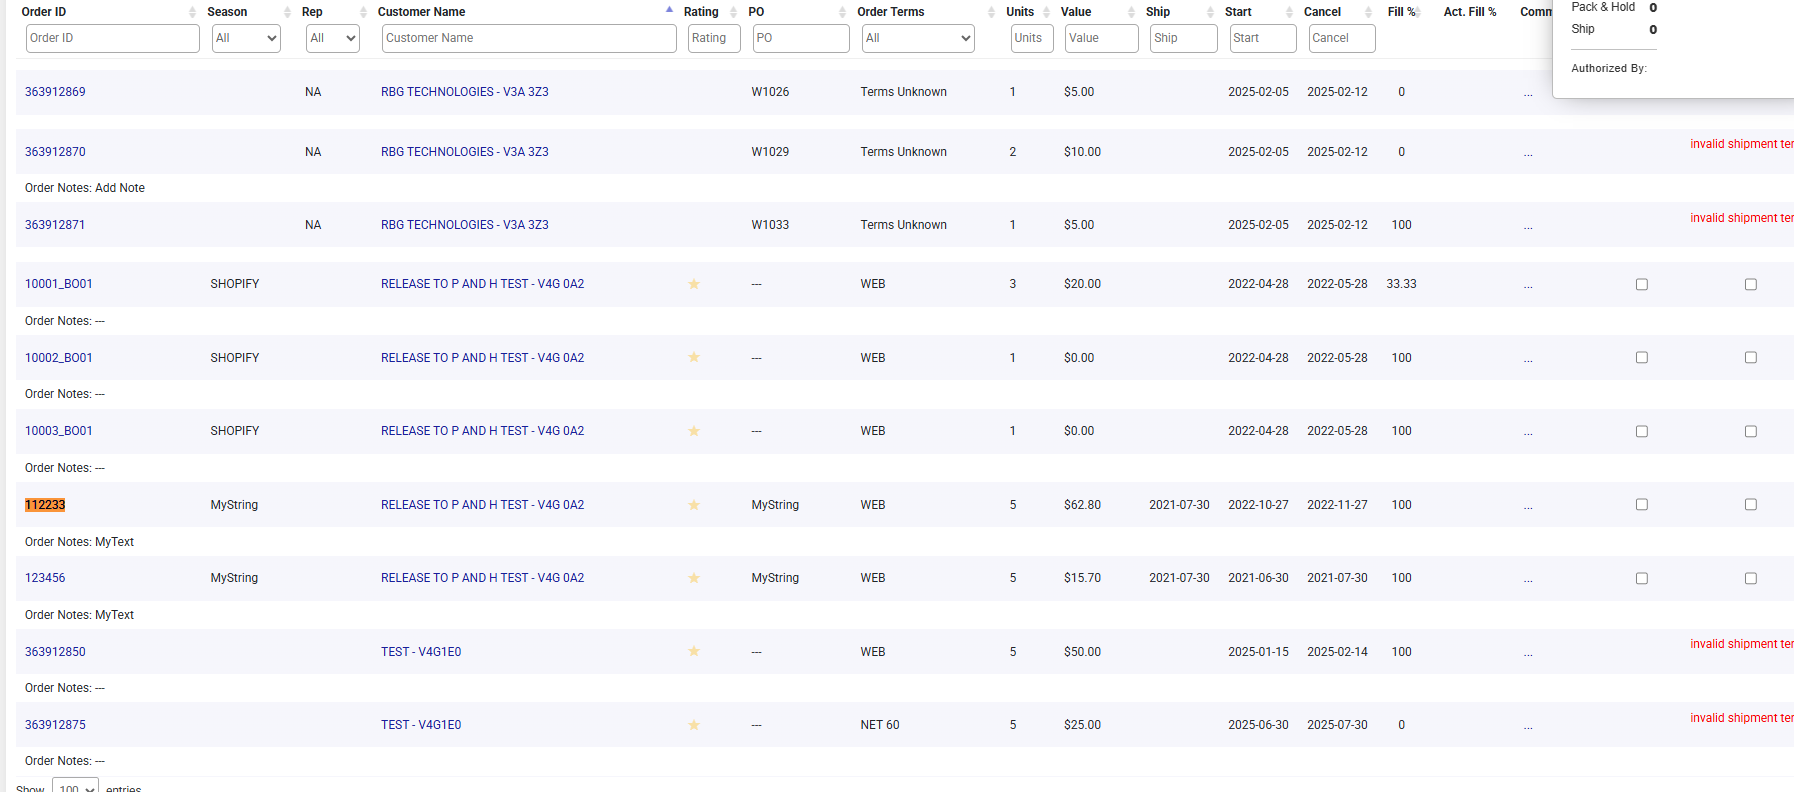1794x792 pixels.
Task: Click the sort arrows beside the Units header
Action: (x=1046, y=12)
